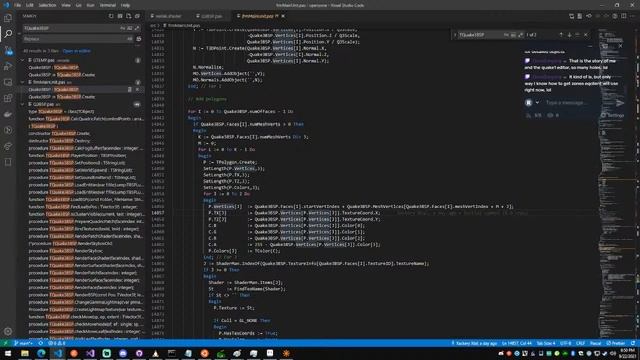Click the Ln/Col cursor position indicator
The image size is (640, 360).
(516, 343)
